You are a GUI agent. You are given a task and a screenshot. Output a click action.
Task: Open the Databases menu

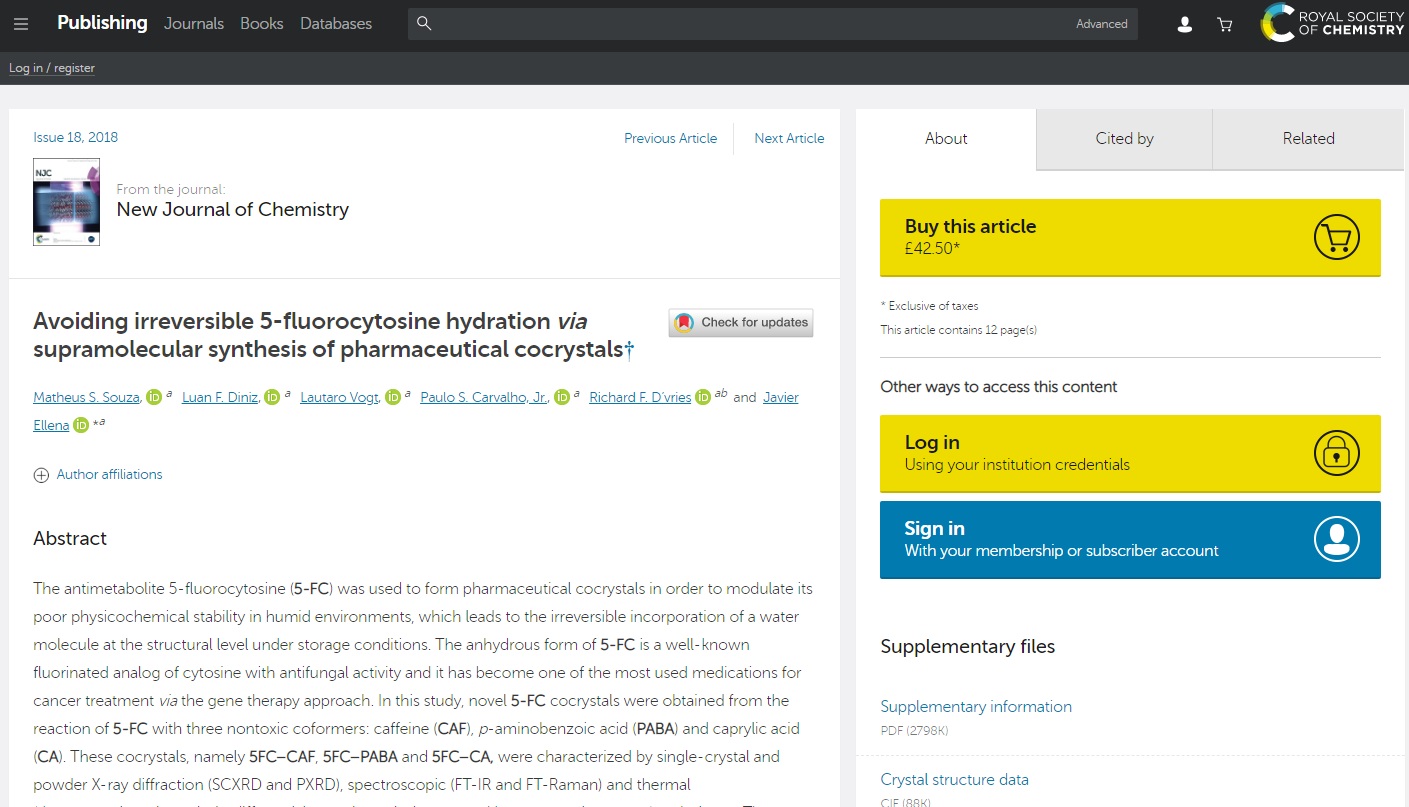point(336,23)
